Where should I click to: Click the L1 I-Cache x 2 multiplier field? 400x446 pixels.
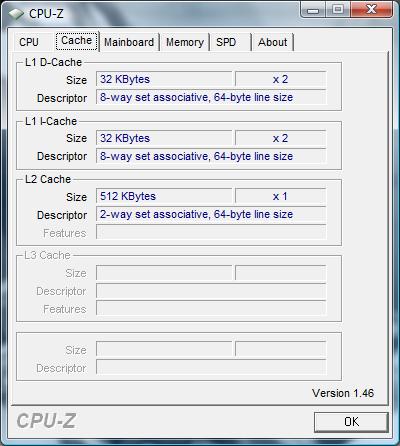pyautogui.click(x=280, y=138)
